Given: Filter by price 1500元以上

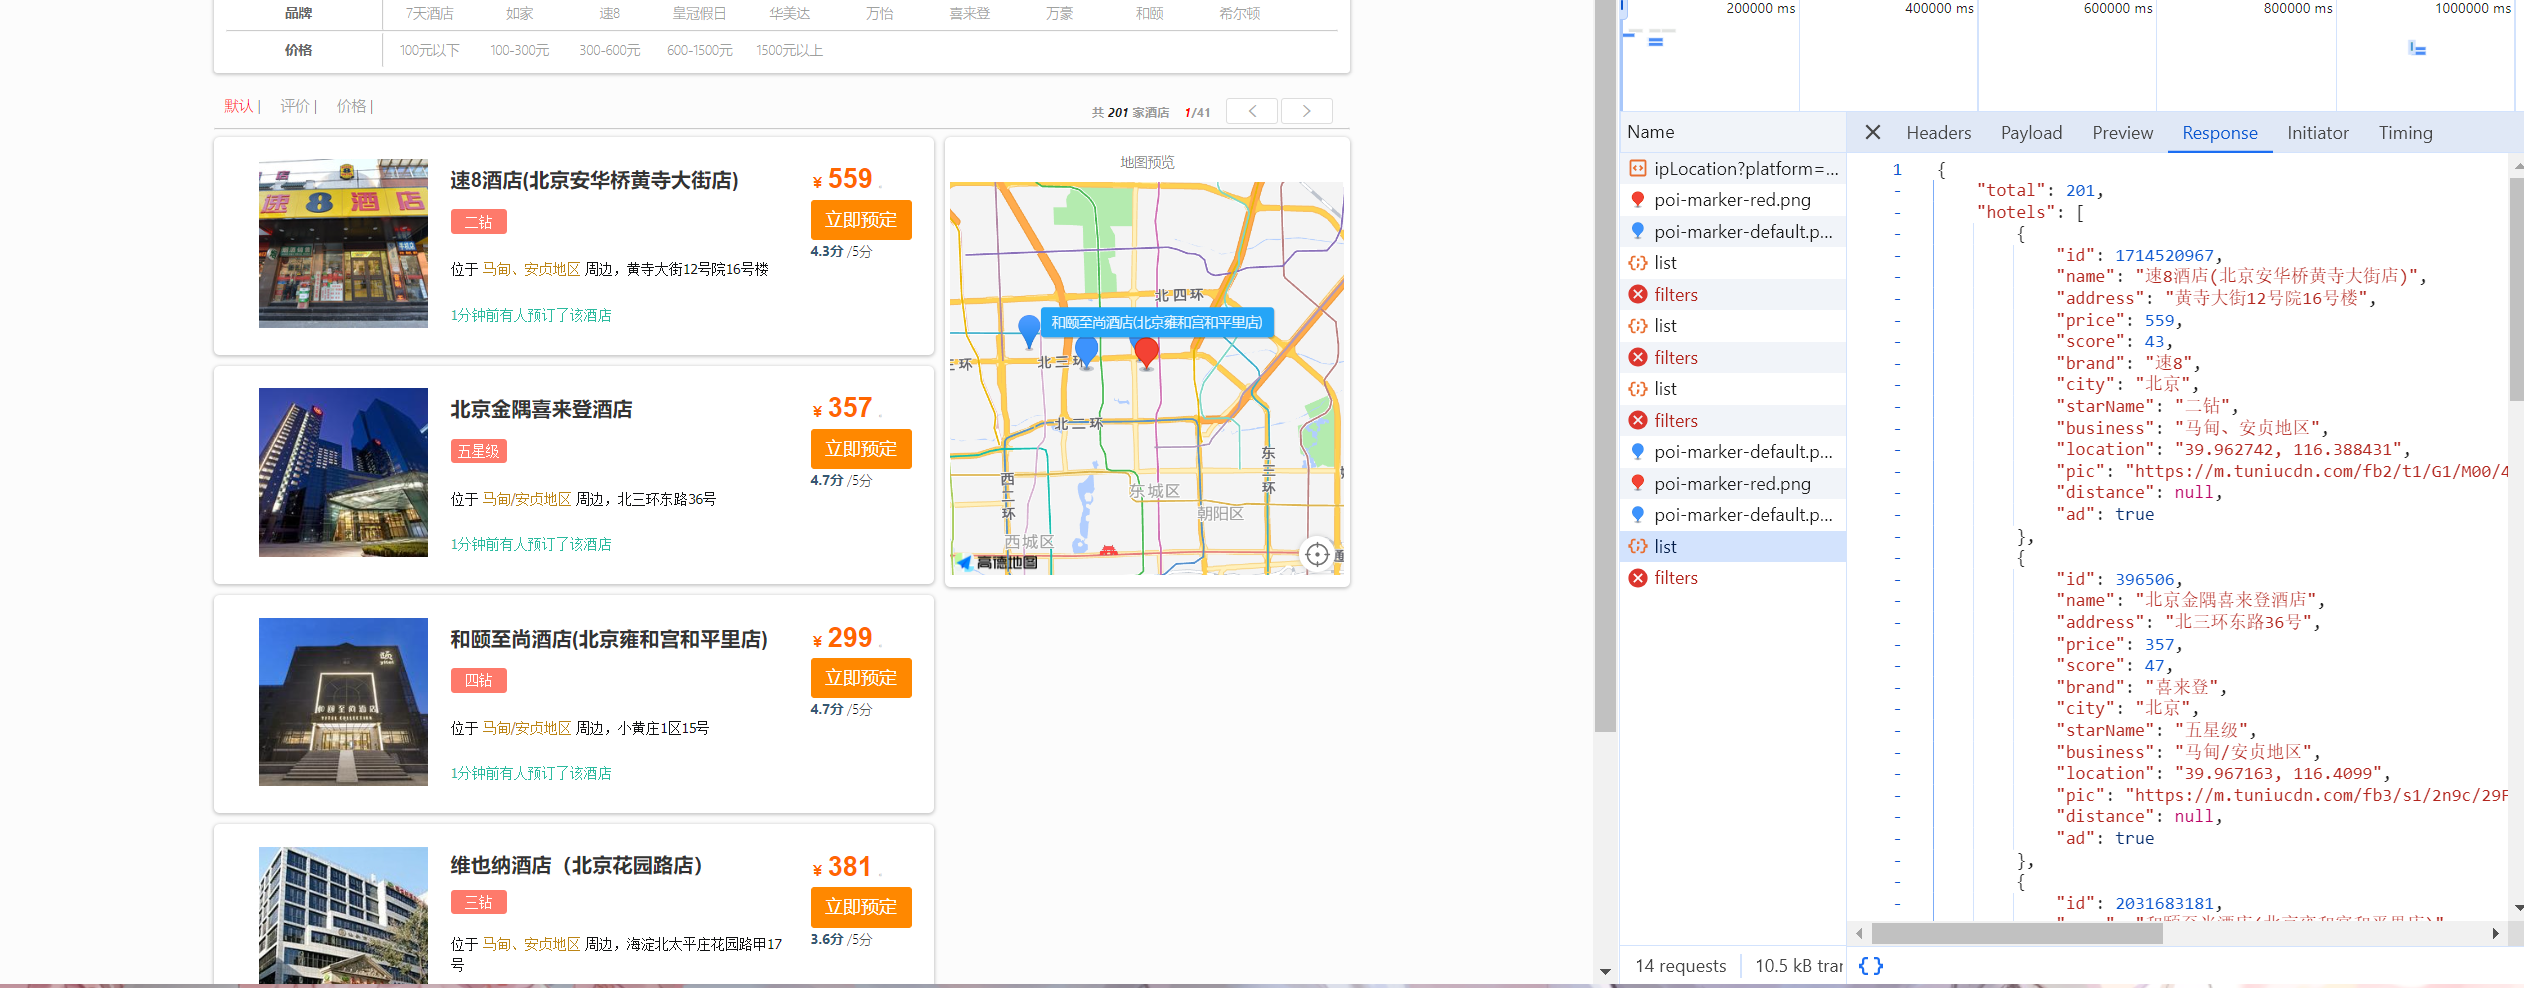Looking at the screenshot, I should (x=790, y=50).
